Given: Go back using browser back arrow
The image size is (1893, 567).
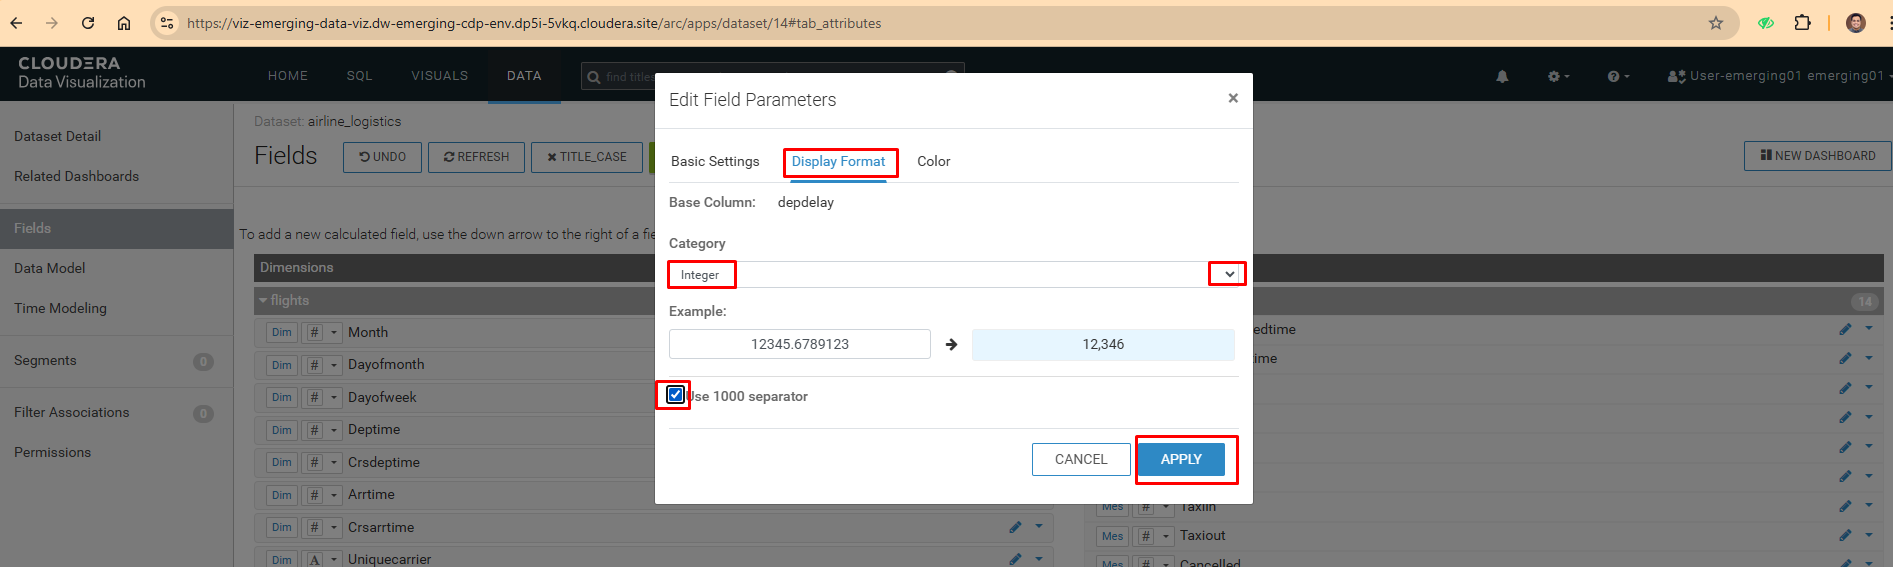Looking at the screenshot, I should (17, 23).
